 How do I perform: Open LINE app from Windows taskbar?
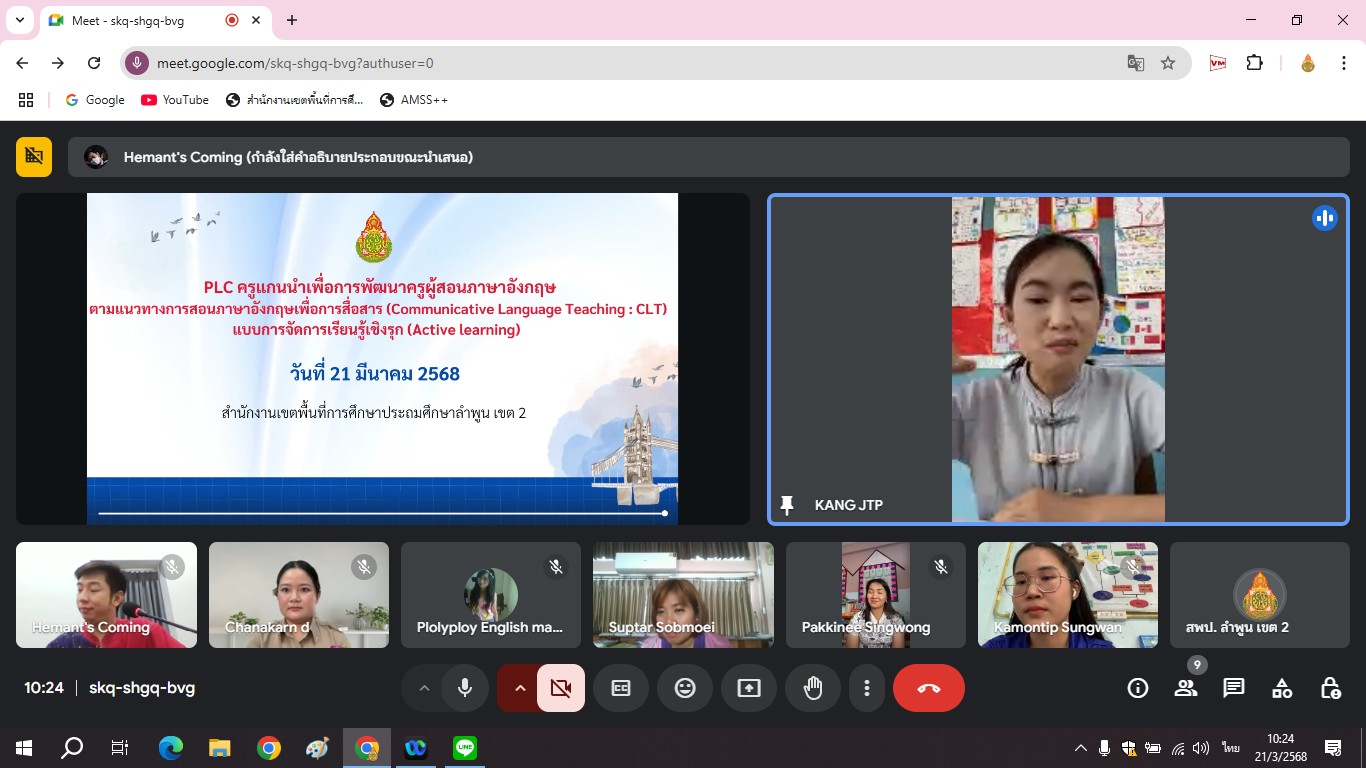(x=465, y=748)
